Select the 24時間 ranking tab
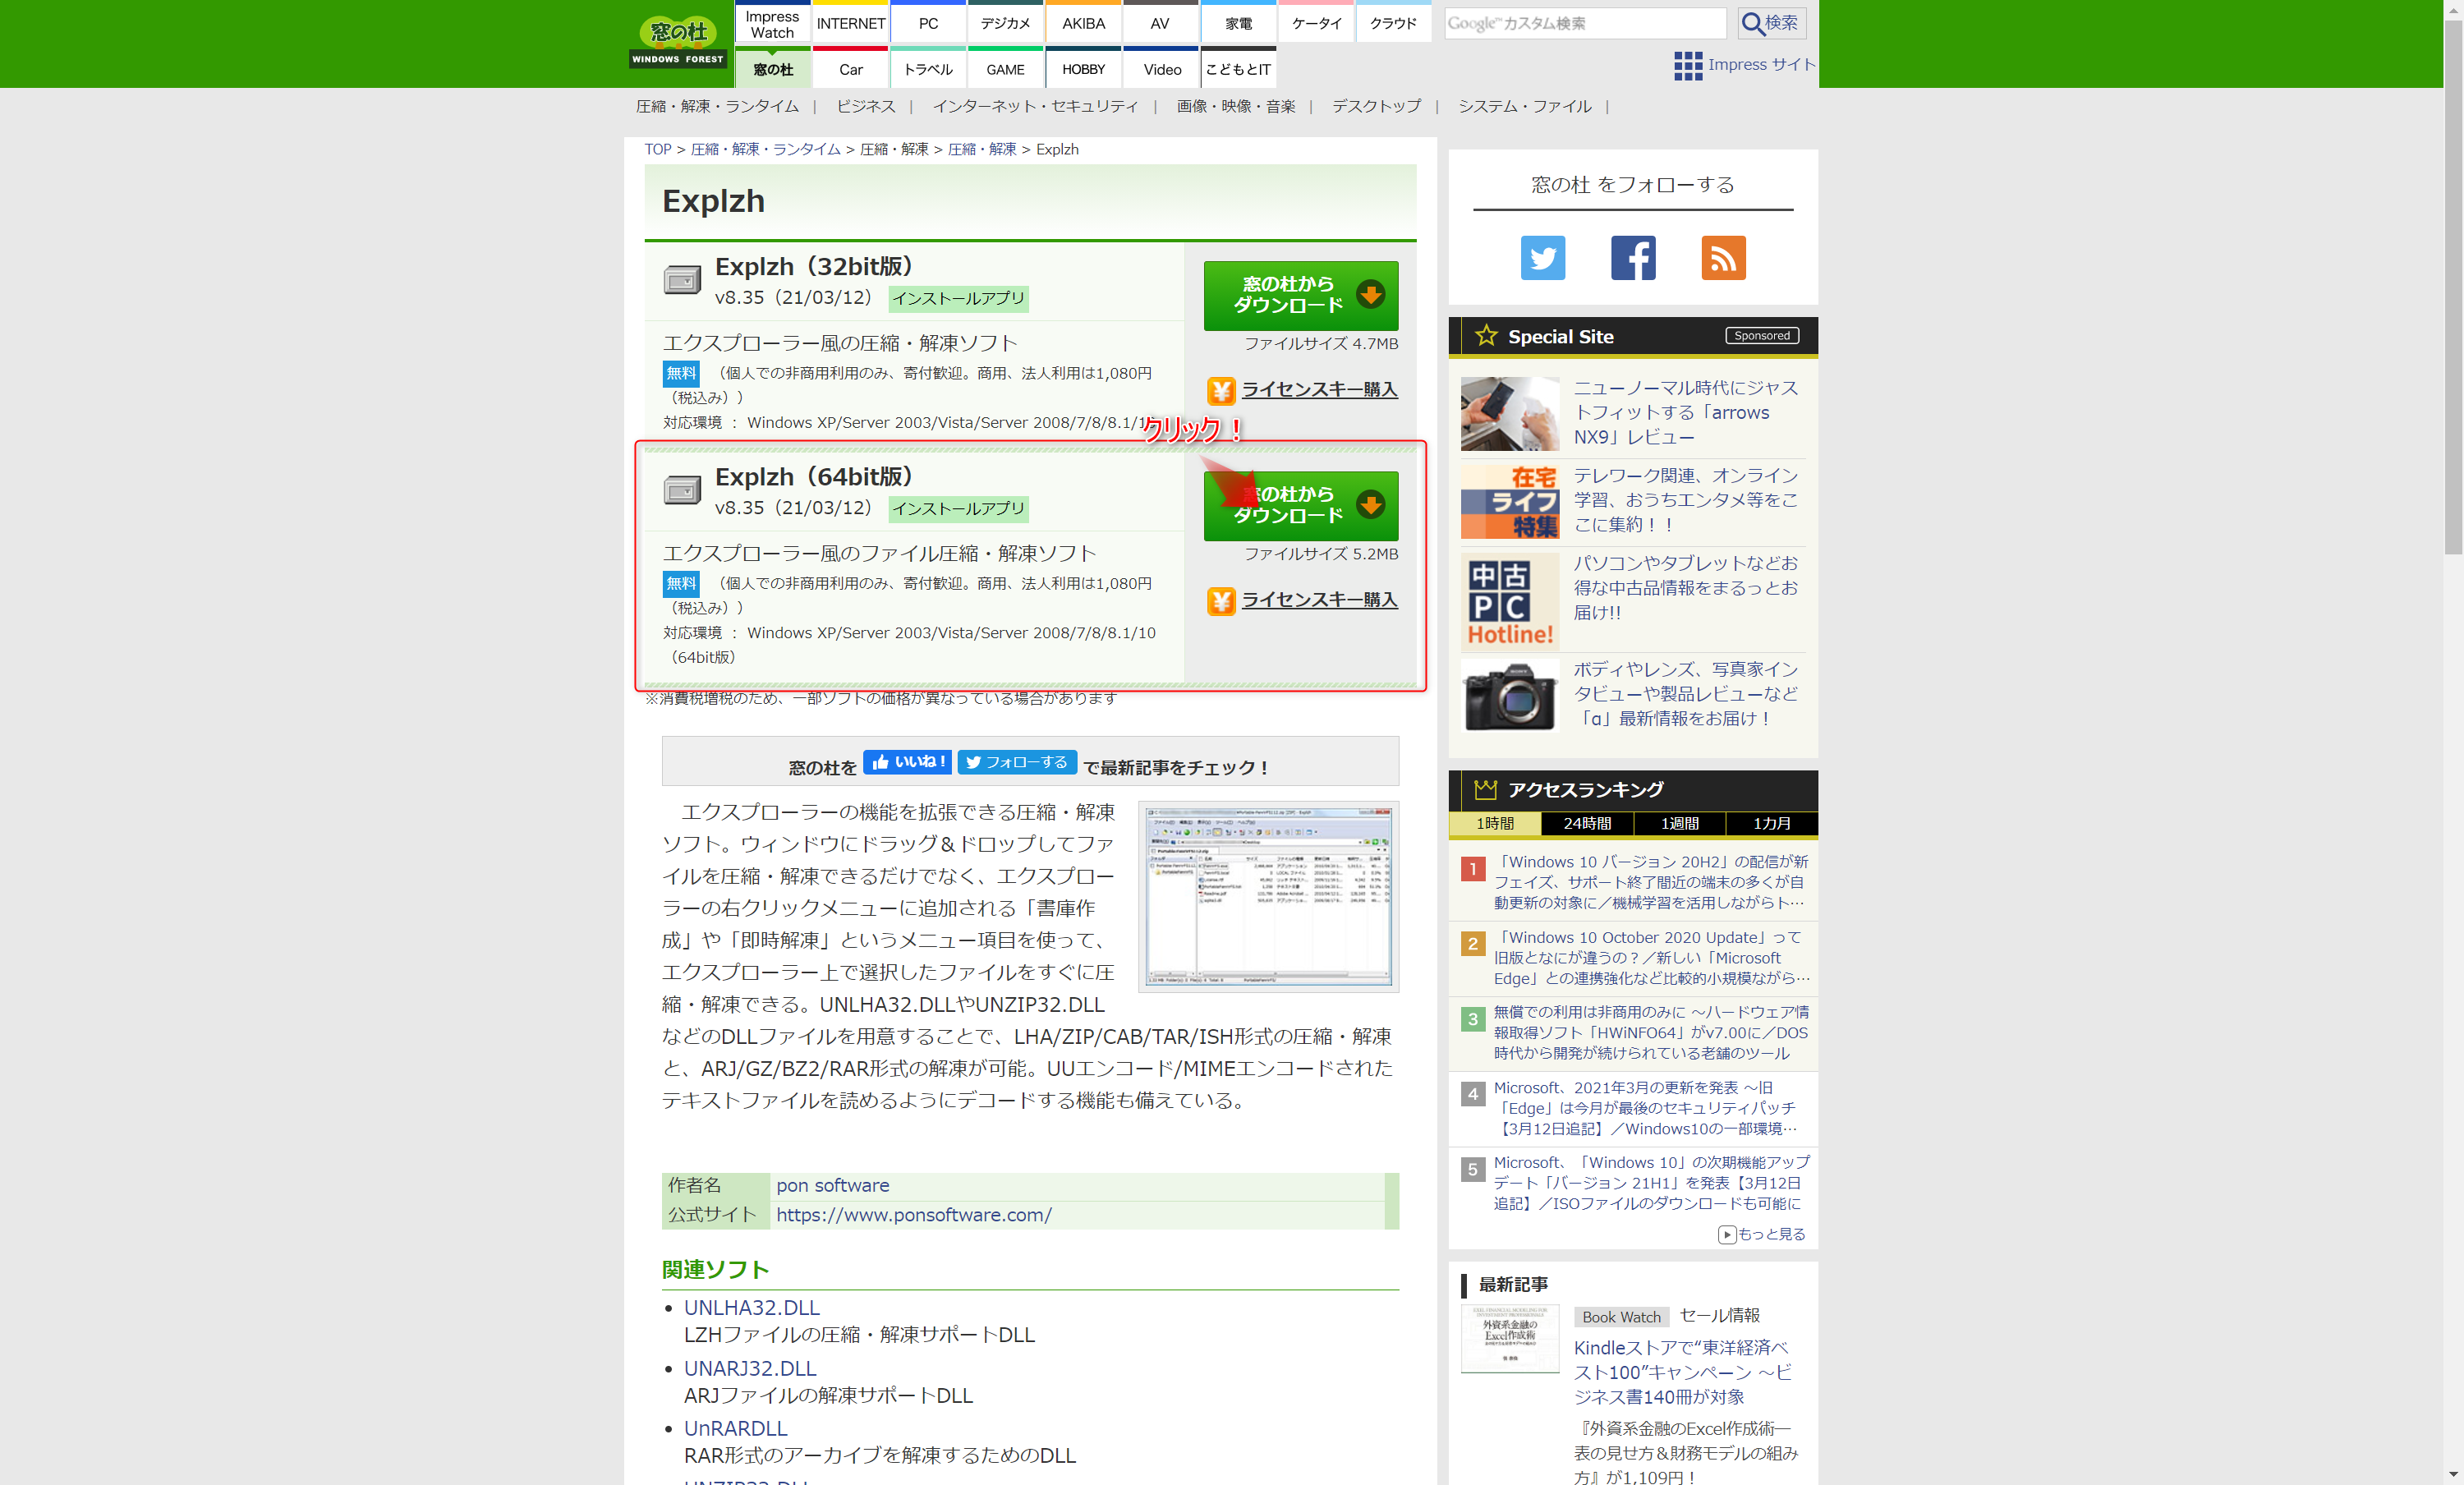Image resolution: width=2464 pixels, height=1485 pixels. (x=1586, y=823)
